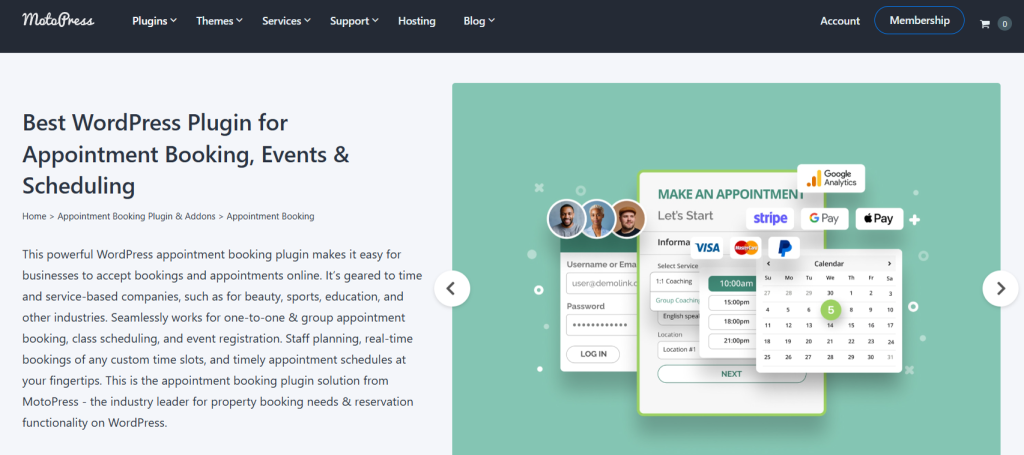Click the MotoPress logo
The height and width of the screenshot is (455, 1024).
pos(59,20)
